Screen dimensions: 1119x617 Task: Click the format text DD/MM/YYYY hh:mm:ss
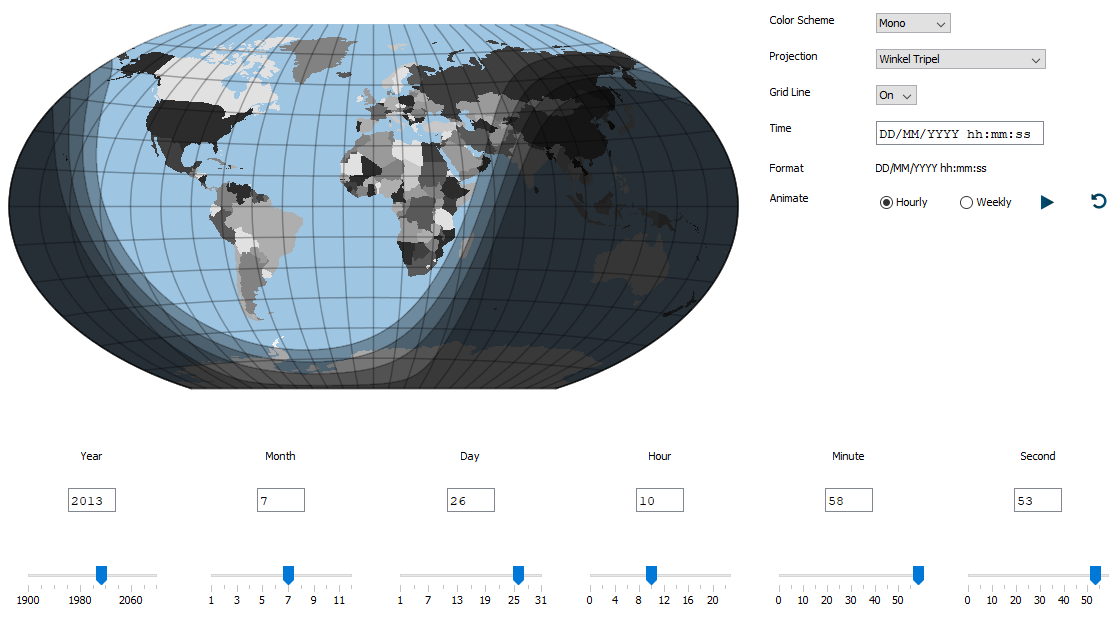click(931, 168)
